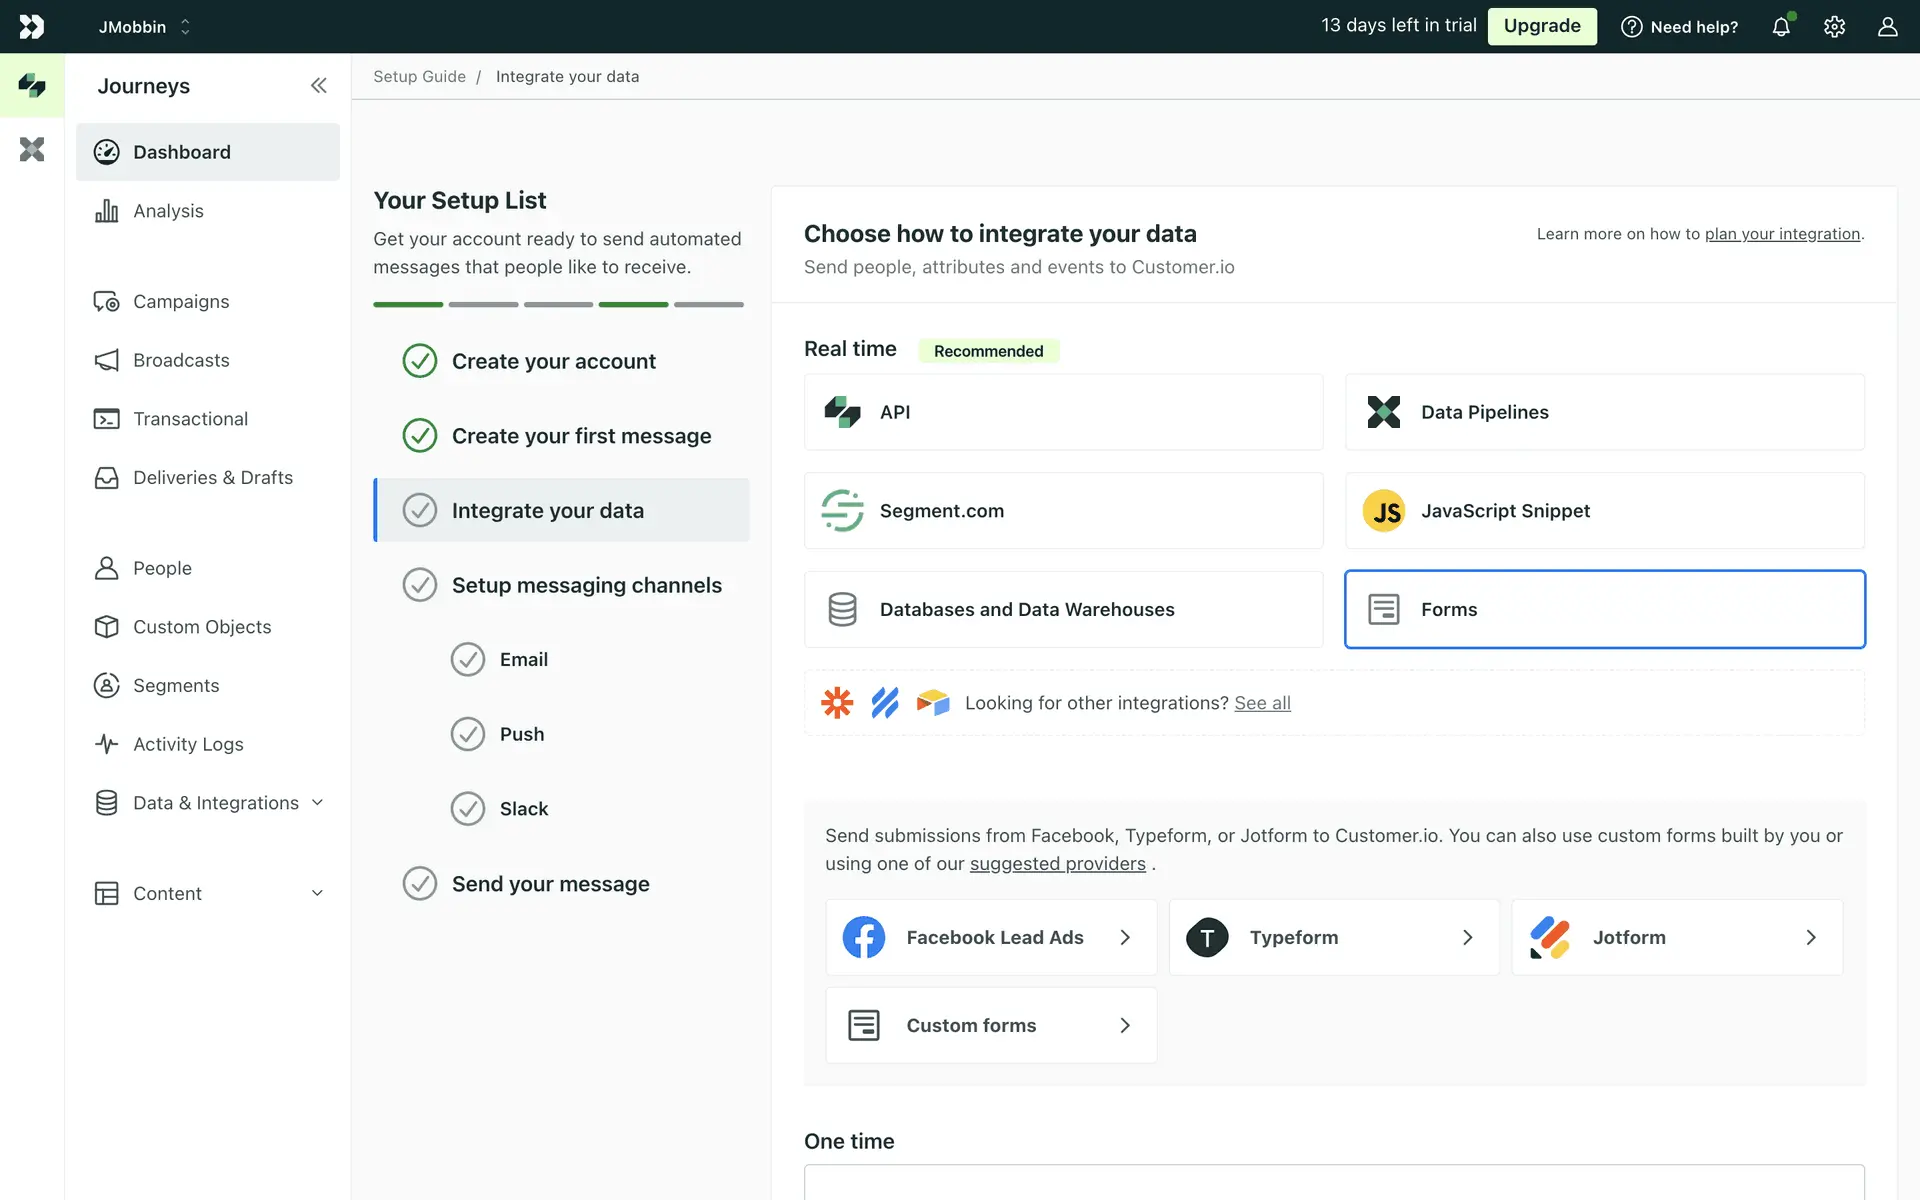Image resolution: width=1920 pixels, height=1200 pixels.
Task: Open the Customer.io logo at top left
Action: tap(32, 27)
